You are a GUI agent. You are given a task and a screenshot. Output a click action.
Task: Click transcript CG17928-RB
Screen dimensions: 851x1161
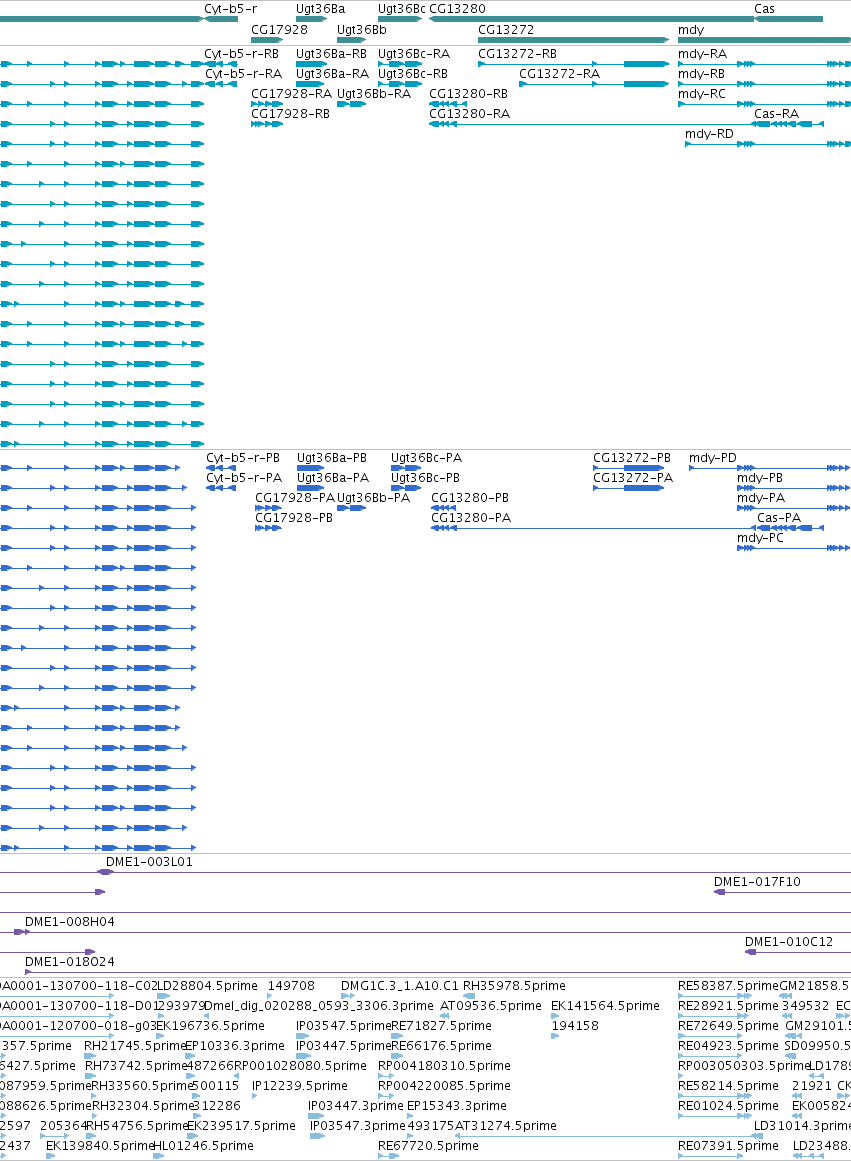point(290,114)
